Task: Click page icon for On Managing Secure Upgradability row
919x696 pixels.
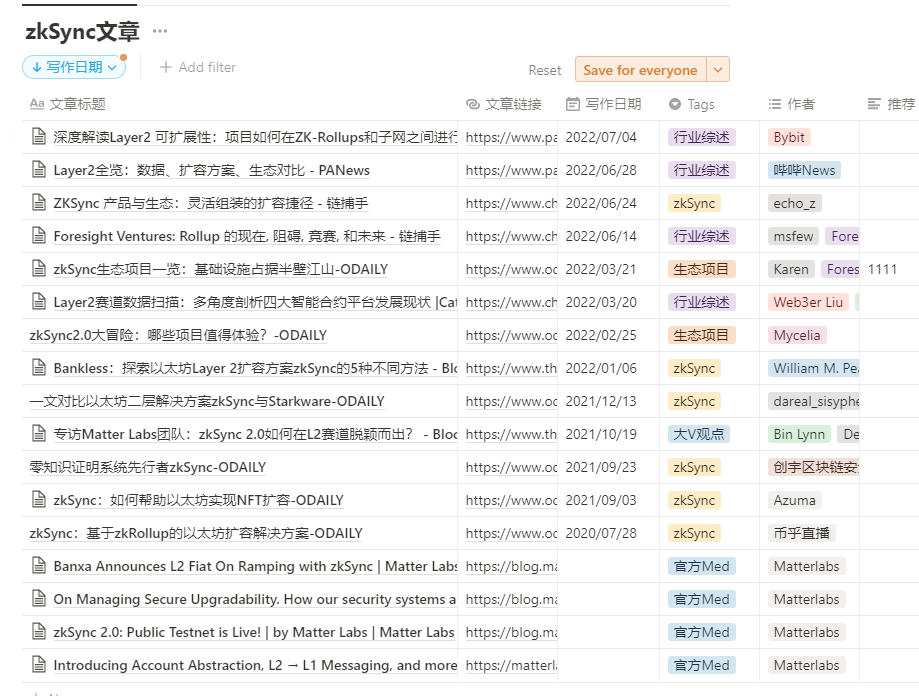Action: tap(39, 599)
